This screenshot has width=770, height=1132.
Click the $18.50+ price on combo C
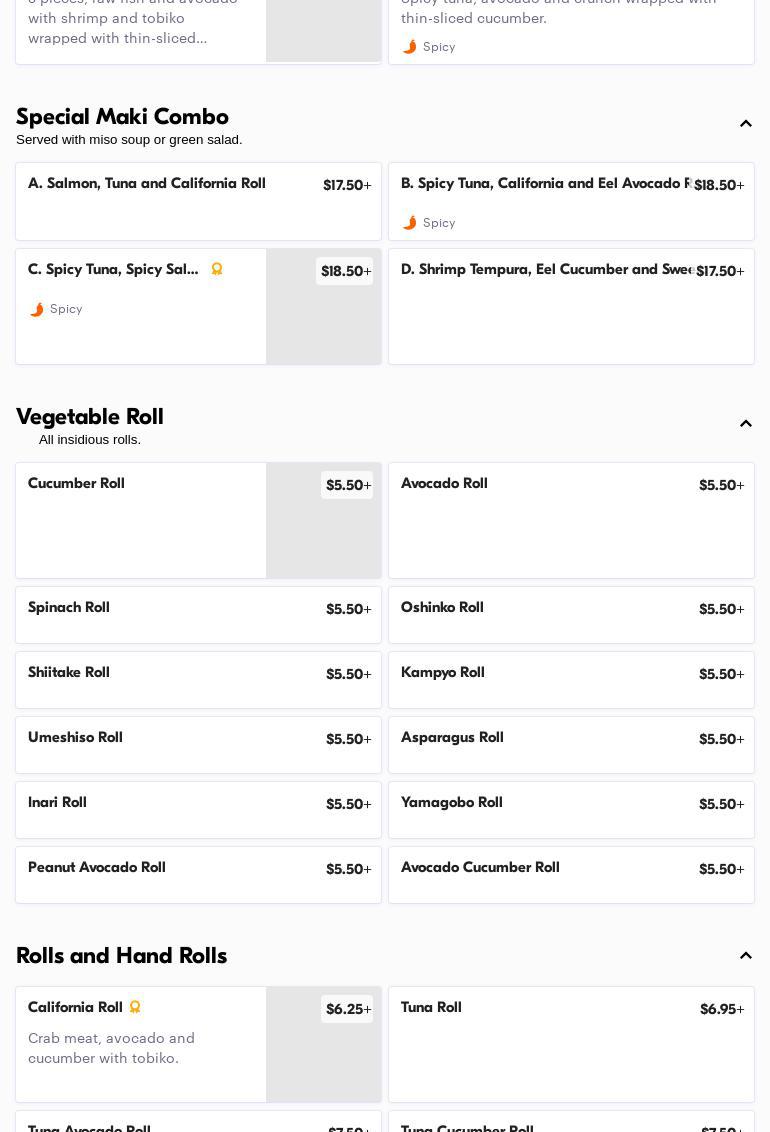tap(345, 272)
